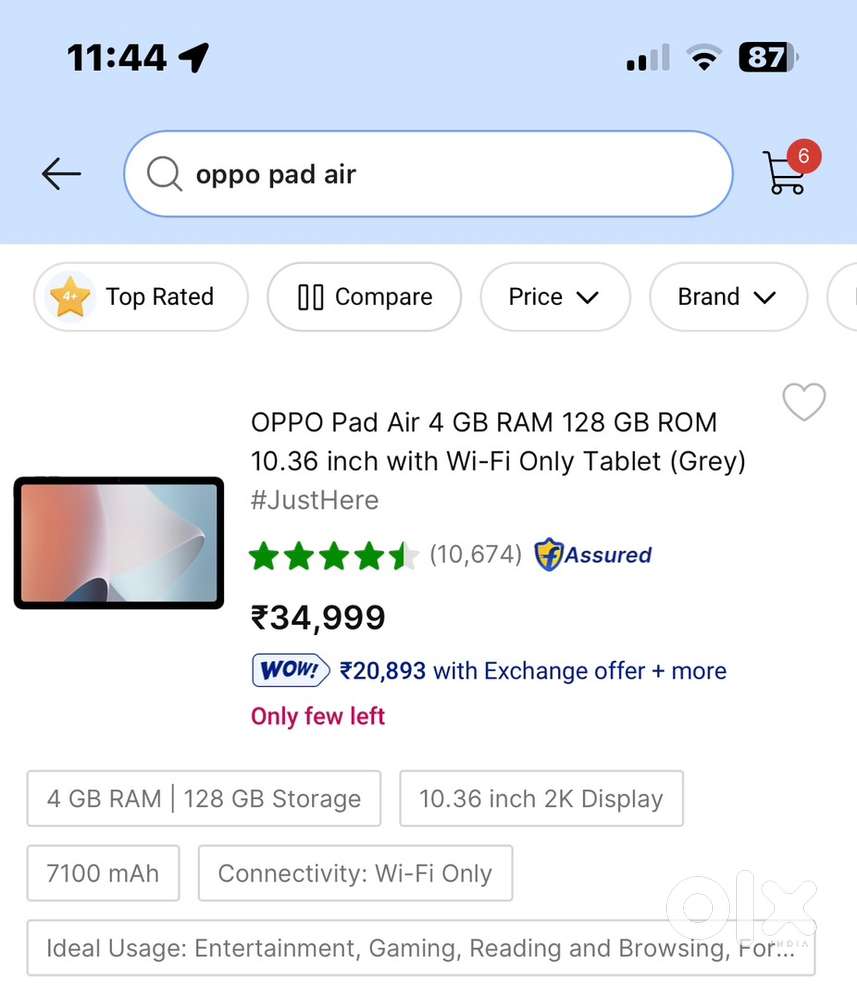Tap the green star rating
This screenshot has height=1000, width=857.
click(x=334, y=555)
